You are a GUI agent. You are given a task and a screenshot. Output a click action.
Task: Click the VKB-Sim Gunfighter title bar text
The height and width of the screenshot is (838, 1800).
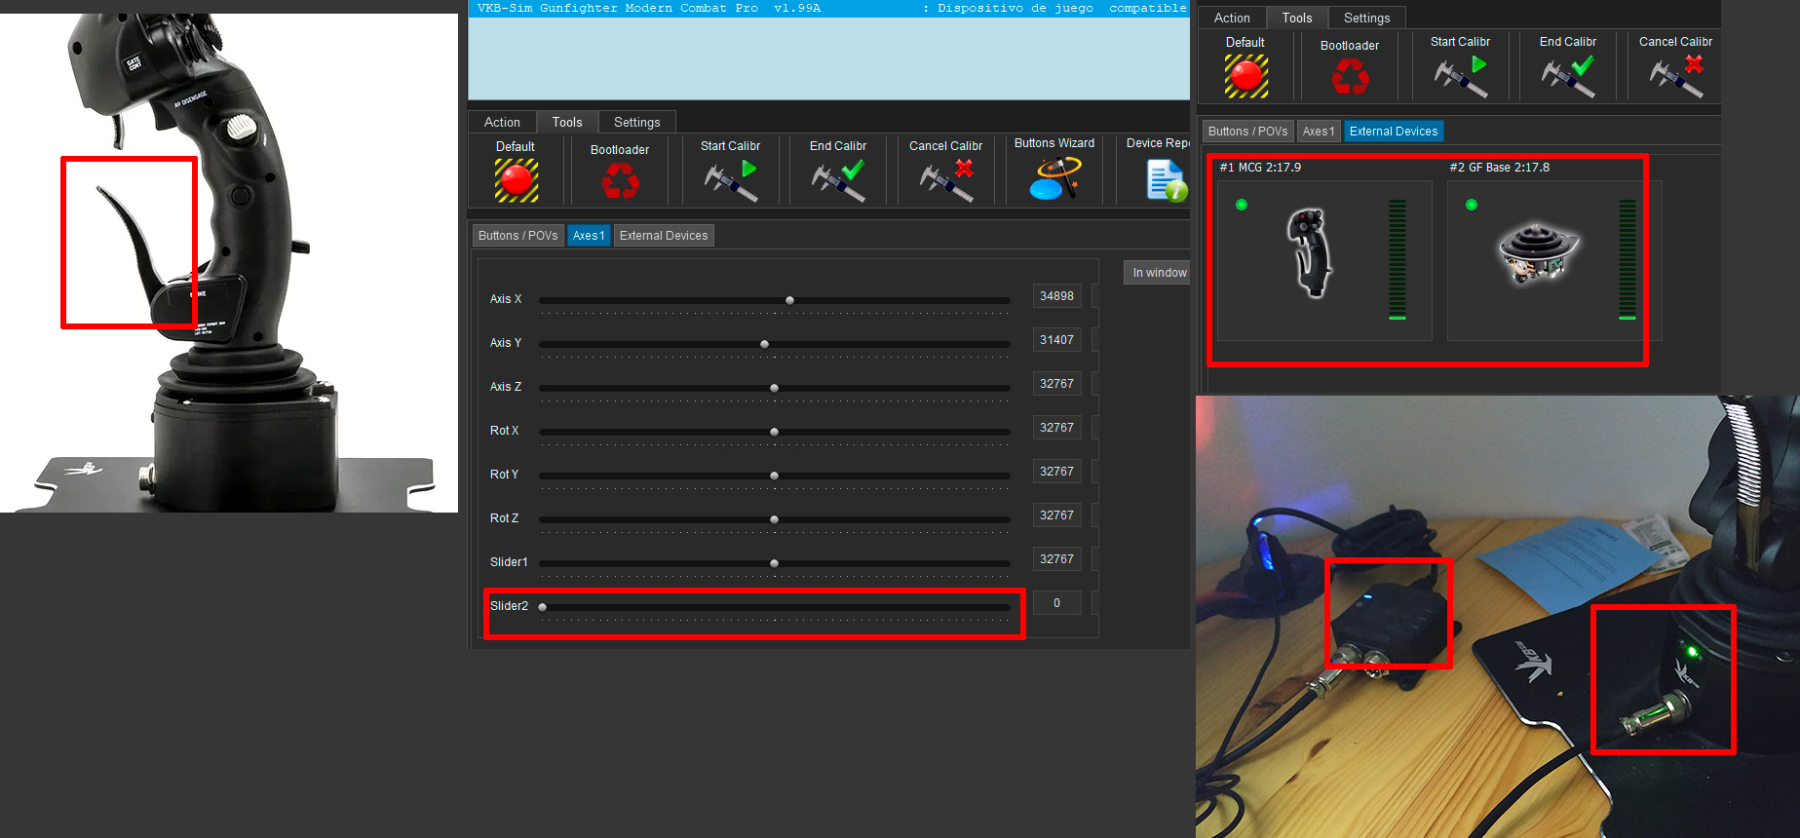(648, 8)
